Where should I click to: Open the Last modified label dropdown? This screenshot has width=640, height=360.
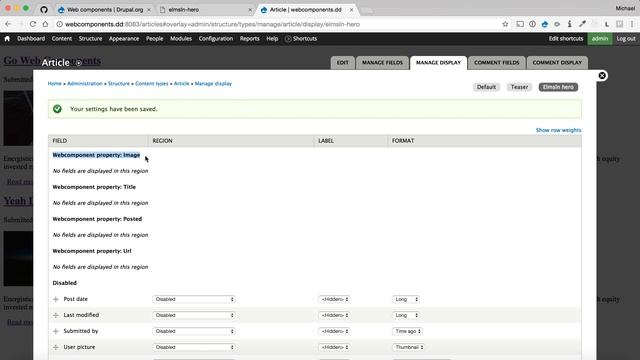(x=334, y=315)
